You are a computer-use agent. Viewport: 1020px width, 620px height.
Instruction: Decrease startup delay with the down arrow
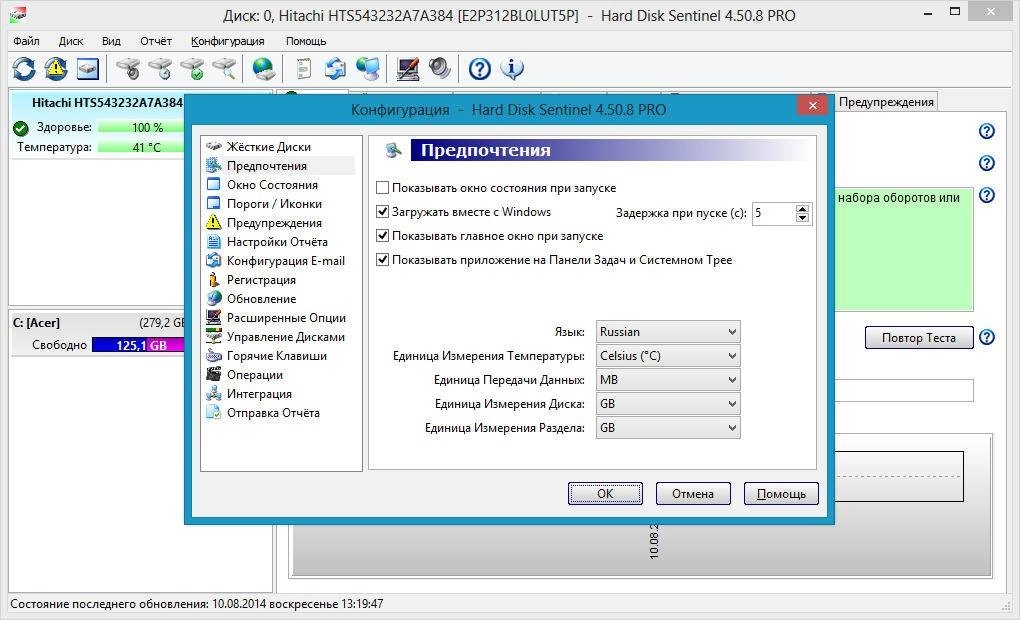pyautogui.click(x=802, y=218)
